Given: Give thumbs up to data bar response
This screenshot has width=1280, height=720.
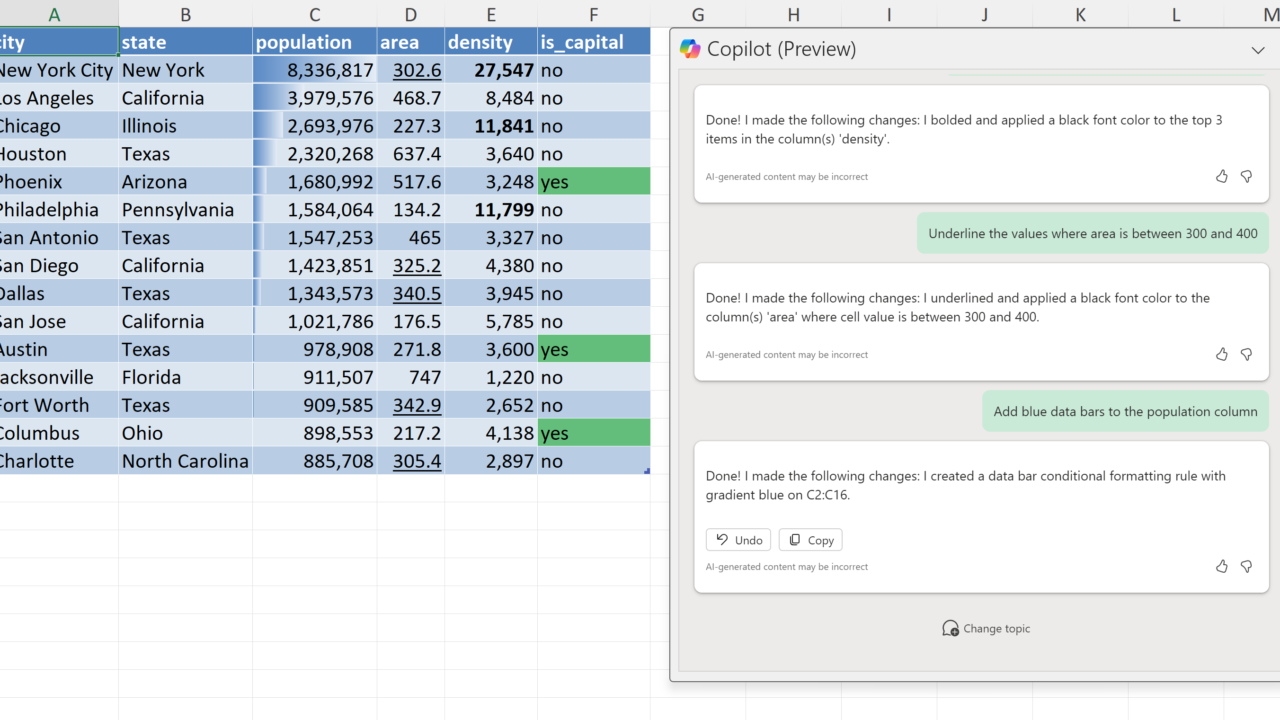Looking at the screenshot, I should coord(1221,566).
